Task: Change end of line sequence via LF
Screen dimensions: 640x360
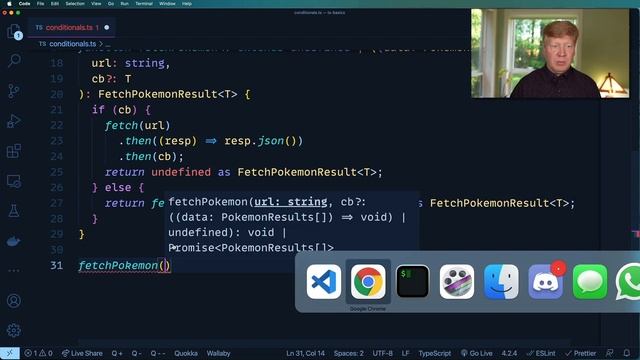Action: pos(405,353)
